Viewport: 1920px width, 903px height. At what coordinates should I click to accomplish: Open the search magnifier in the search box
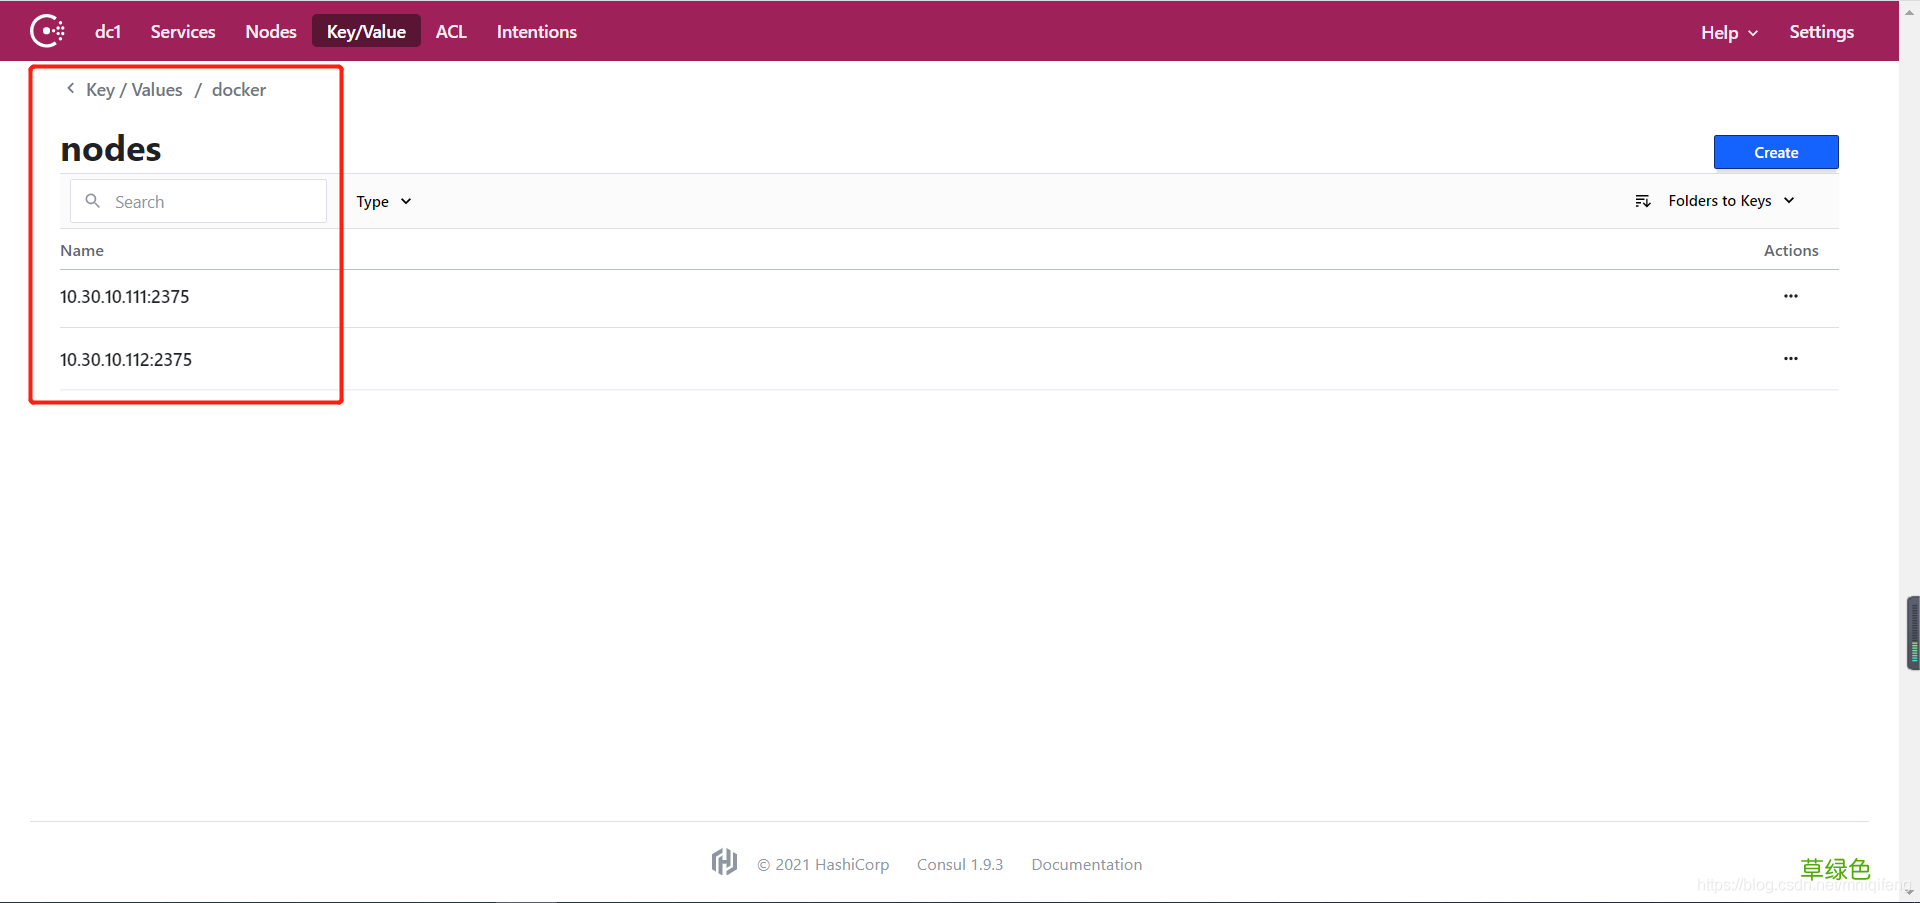pyautogui.click(x=92, y=201)
